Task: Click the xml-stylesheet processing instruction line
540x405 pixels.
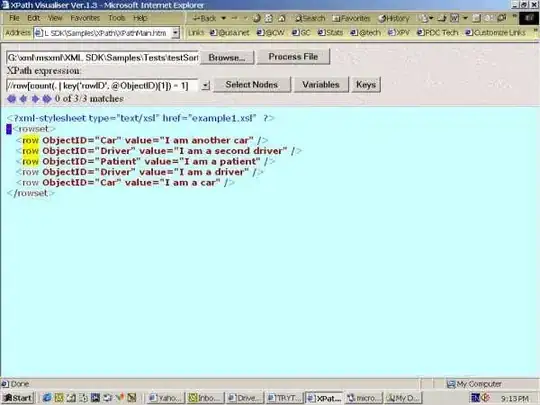Action: (x=141, y=118)
